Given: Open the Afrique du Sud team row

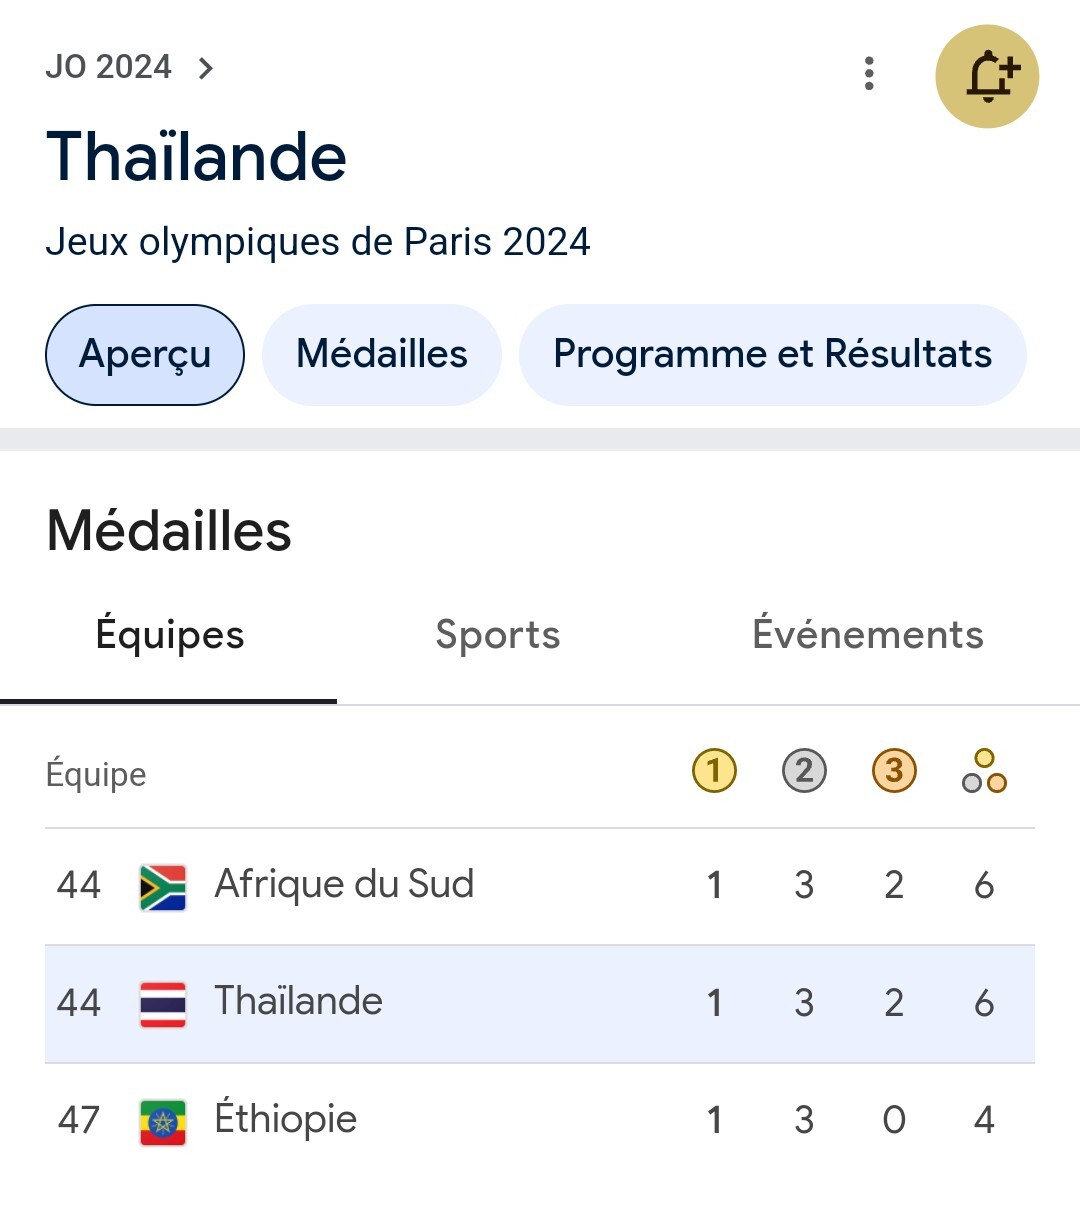Looking at the screenshot, I should pos(344,885).
